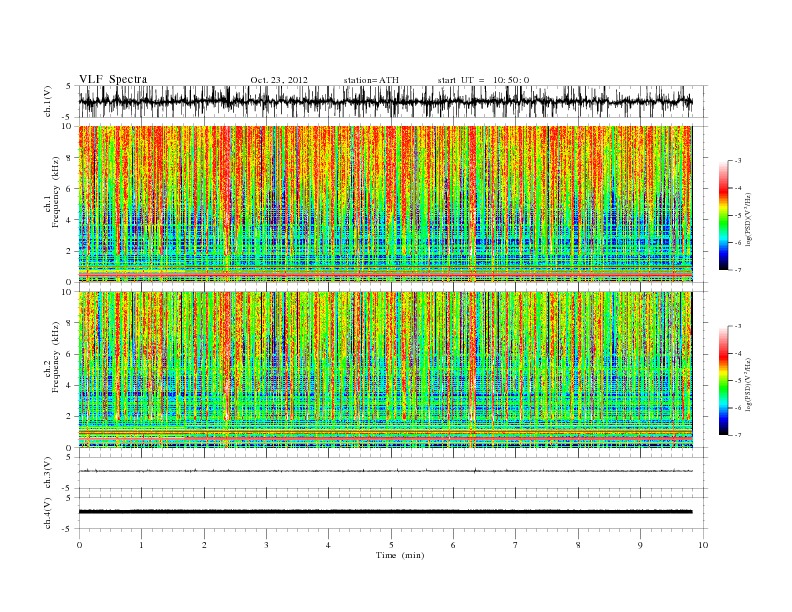Click the log(PSD) label beside ch.1 colorbar
792x612 pixels.
[x=748, y=219]
